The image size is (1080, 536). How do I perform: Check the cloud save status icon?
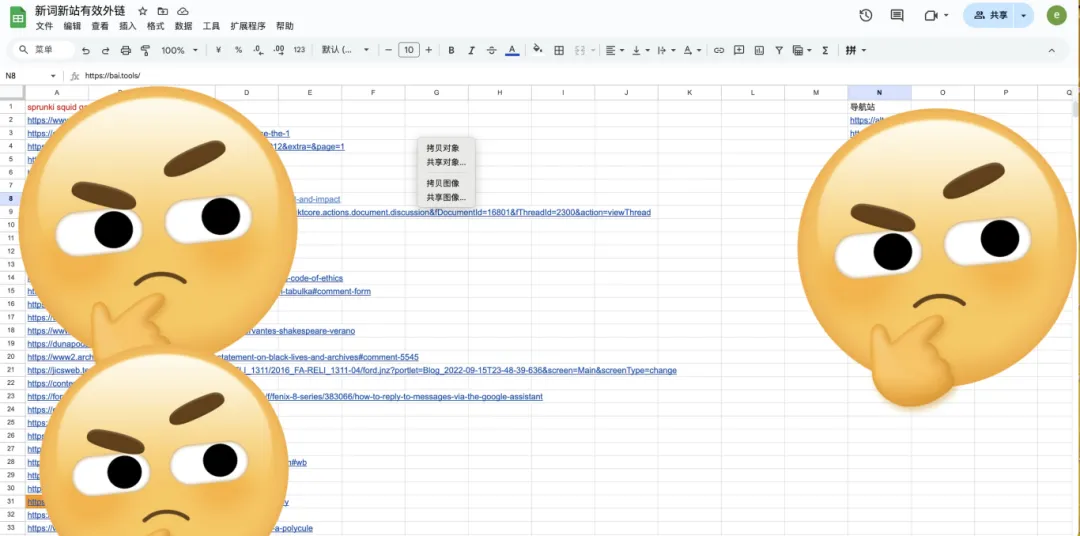tap(183, 12)
